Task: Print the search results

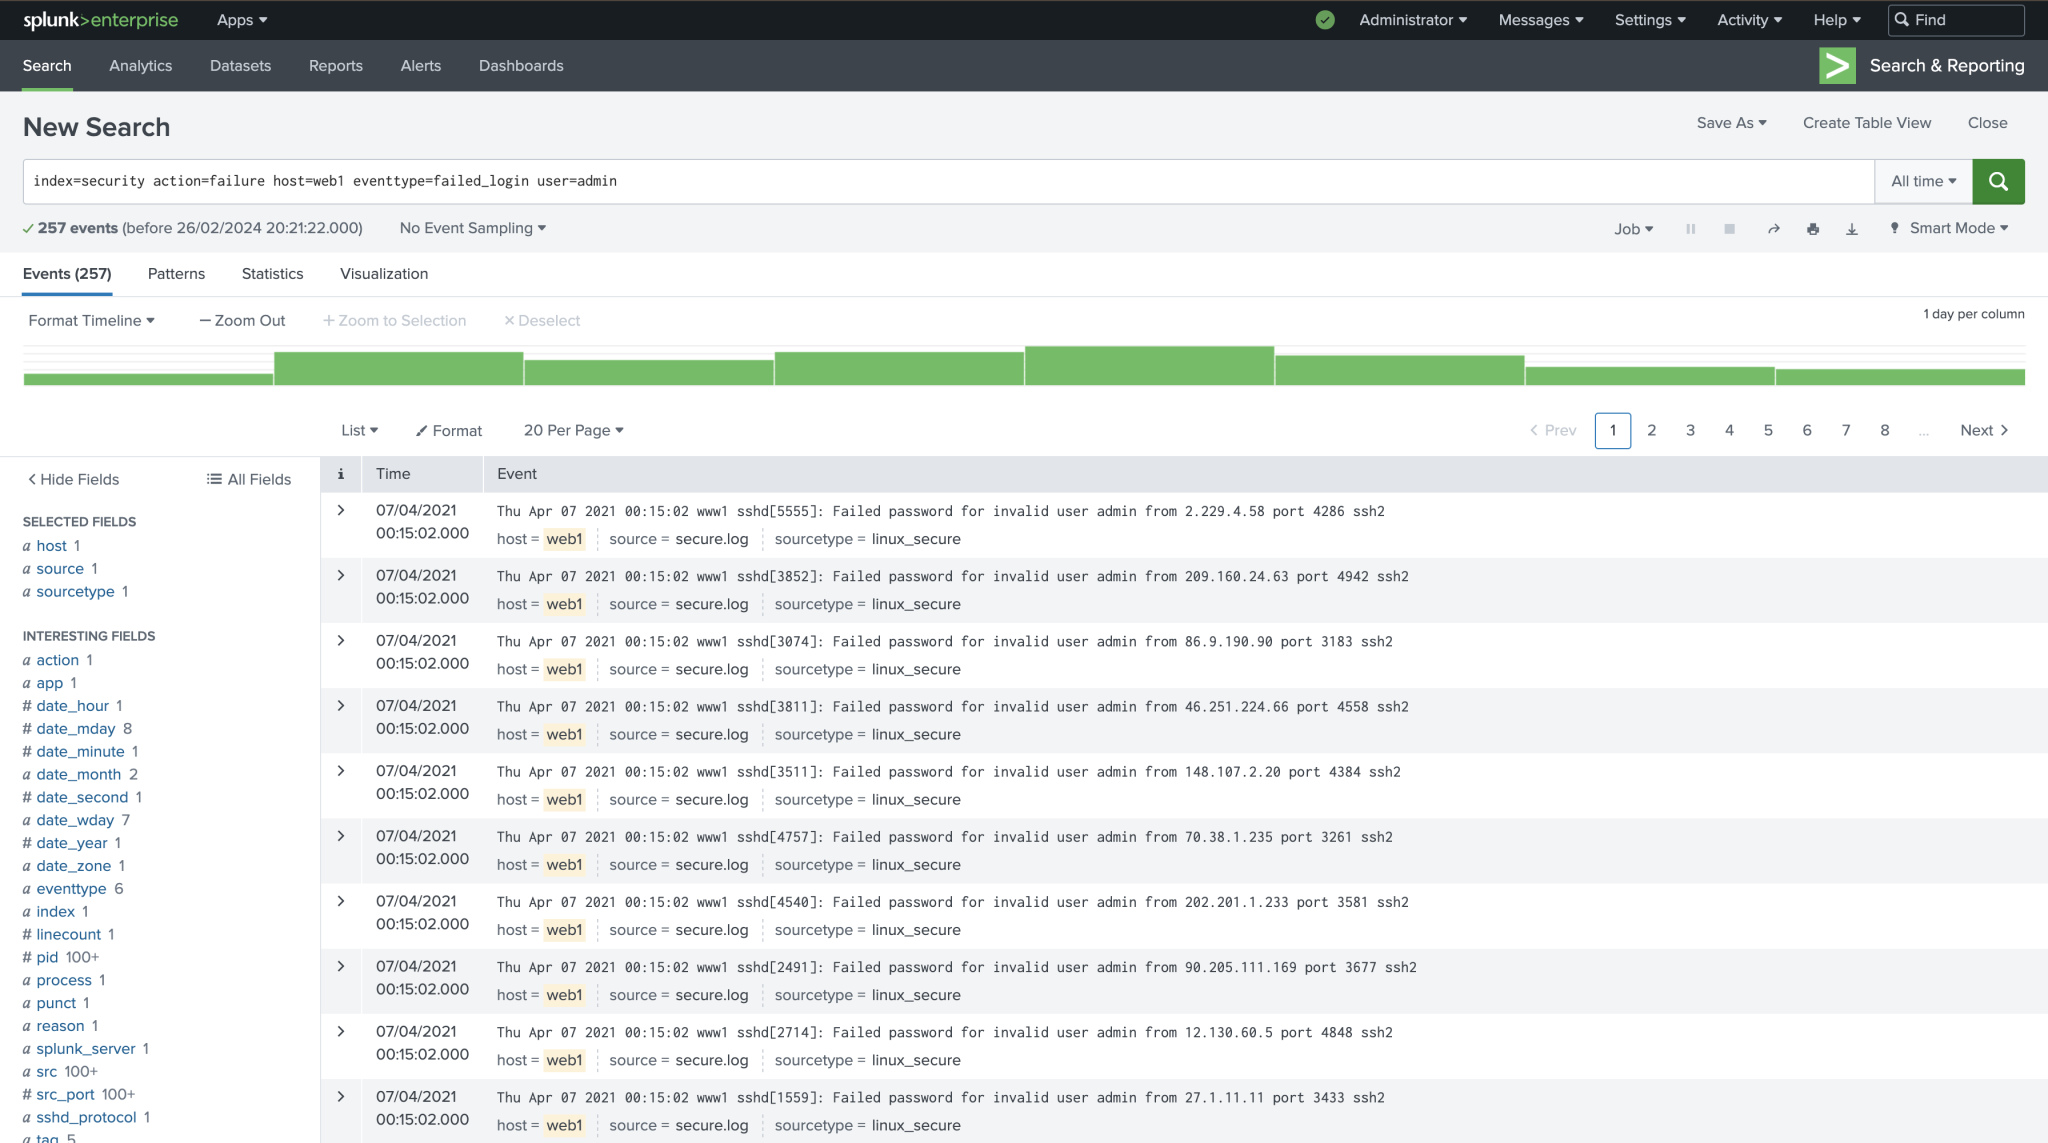Action: [x=1813, y=229]
